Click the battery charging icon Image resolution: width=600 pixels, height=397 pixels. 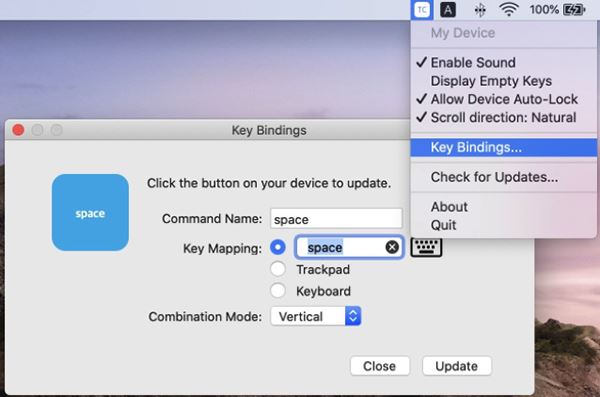pyautogui.click(x=574, y=10)
